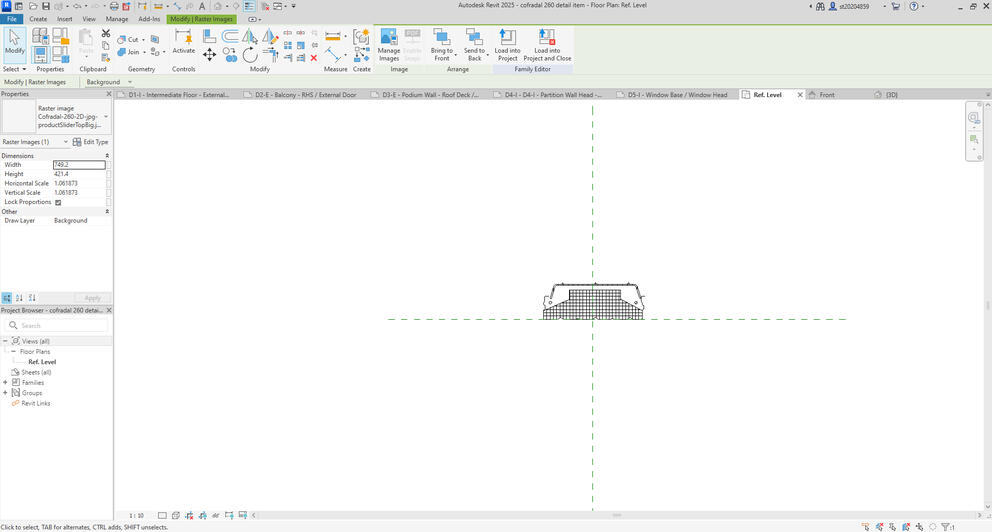Switch to the Front view tab
Image resolution: width=992 pixels, height=532 pixels.
click(x=826, y=95)
